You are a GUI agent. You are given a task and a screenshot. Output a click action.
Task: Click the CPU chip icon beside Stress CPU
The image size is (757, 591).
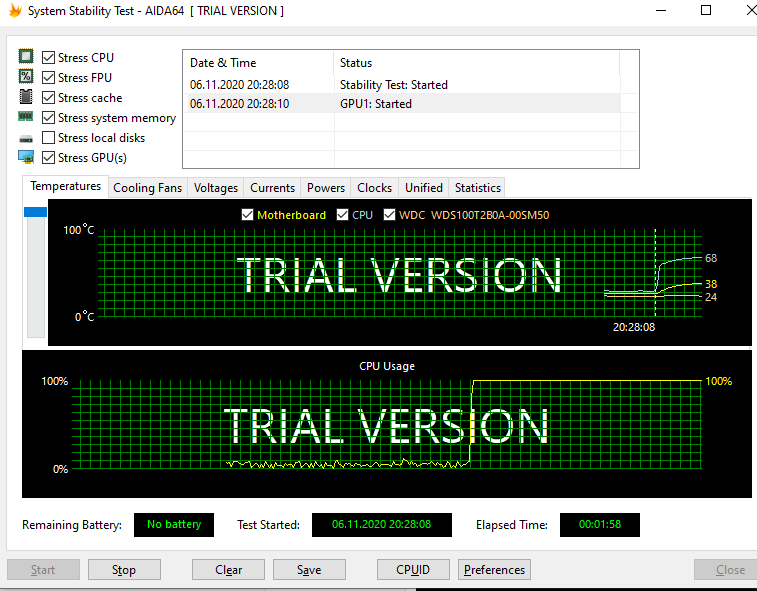(26, 56)
